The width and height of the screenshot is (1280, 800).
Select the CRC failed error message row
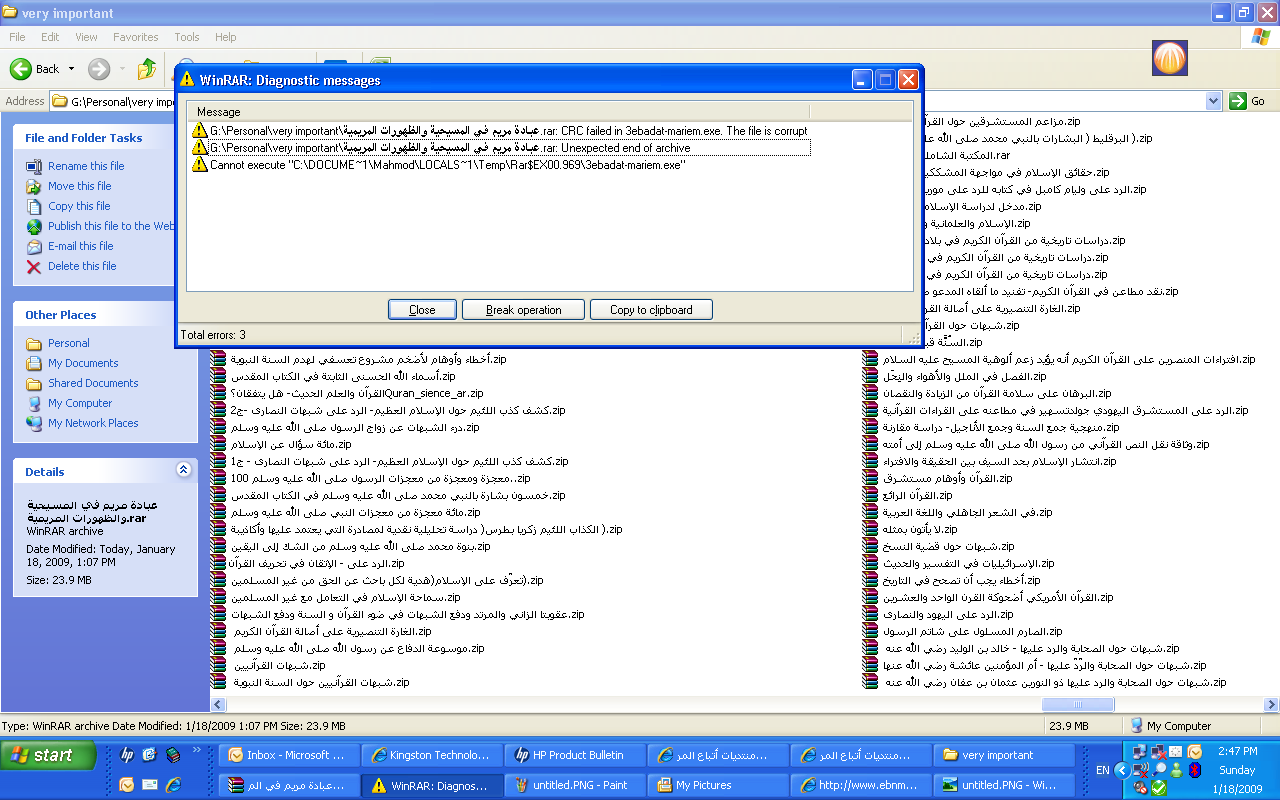coord(500,131)
